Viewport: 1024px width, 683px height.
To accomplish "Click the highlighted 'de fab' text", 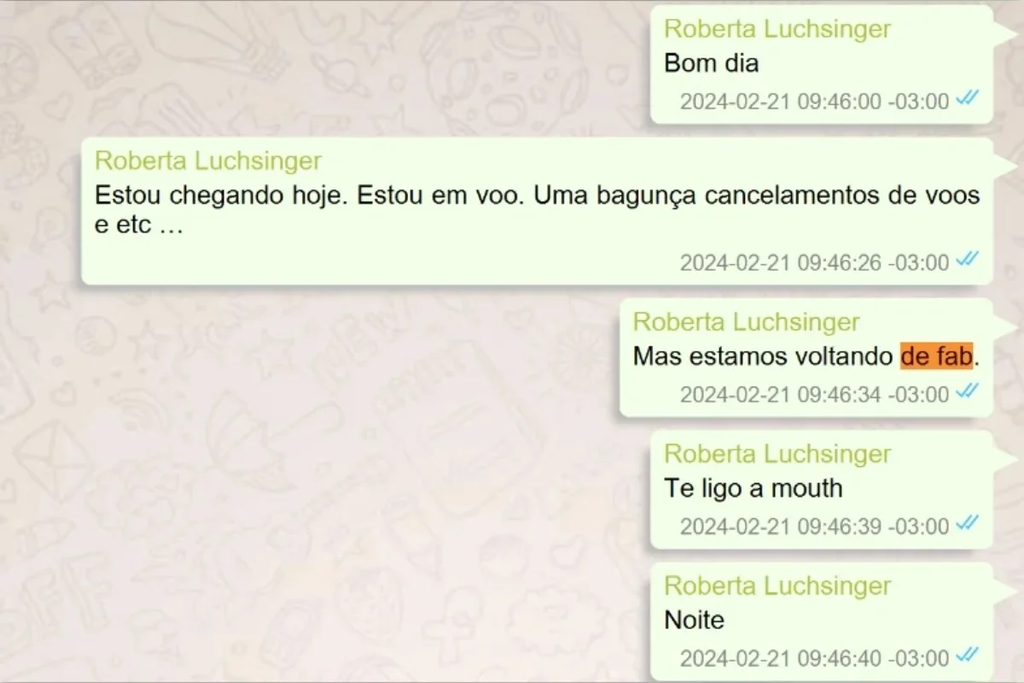I will (936, 356).
